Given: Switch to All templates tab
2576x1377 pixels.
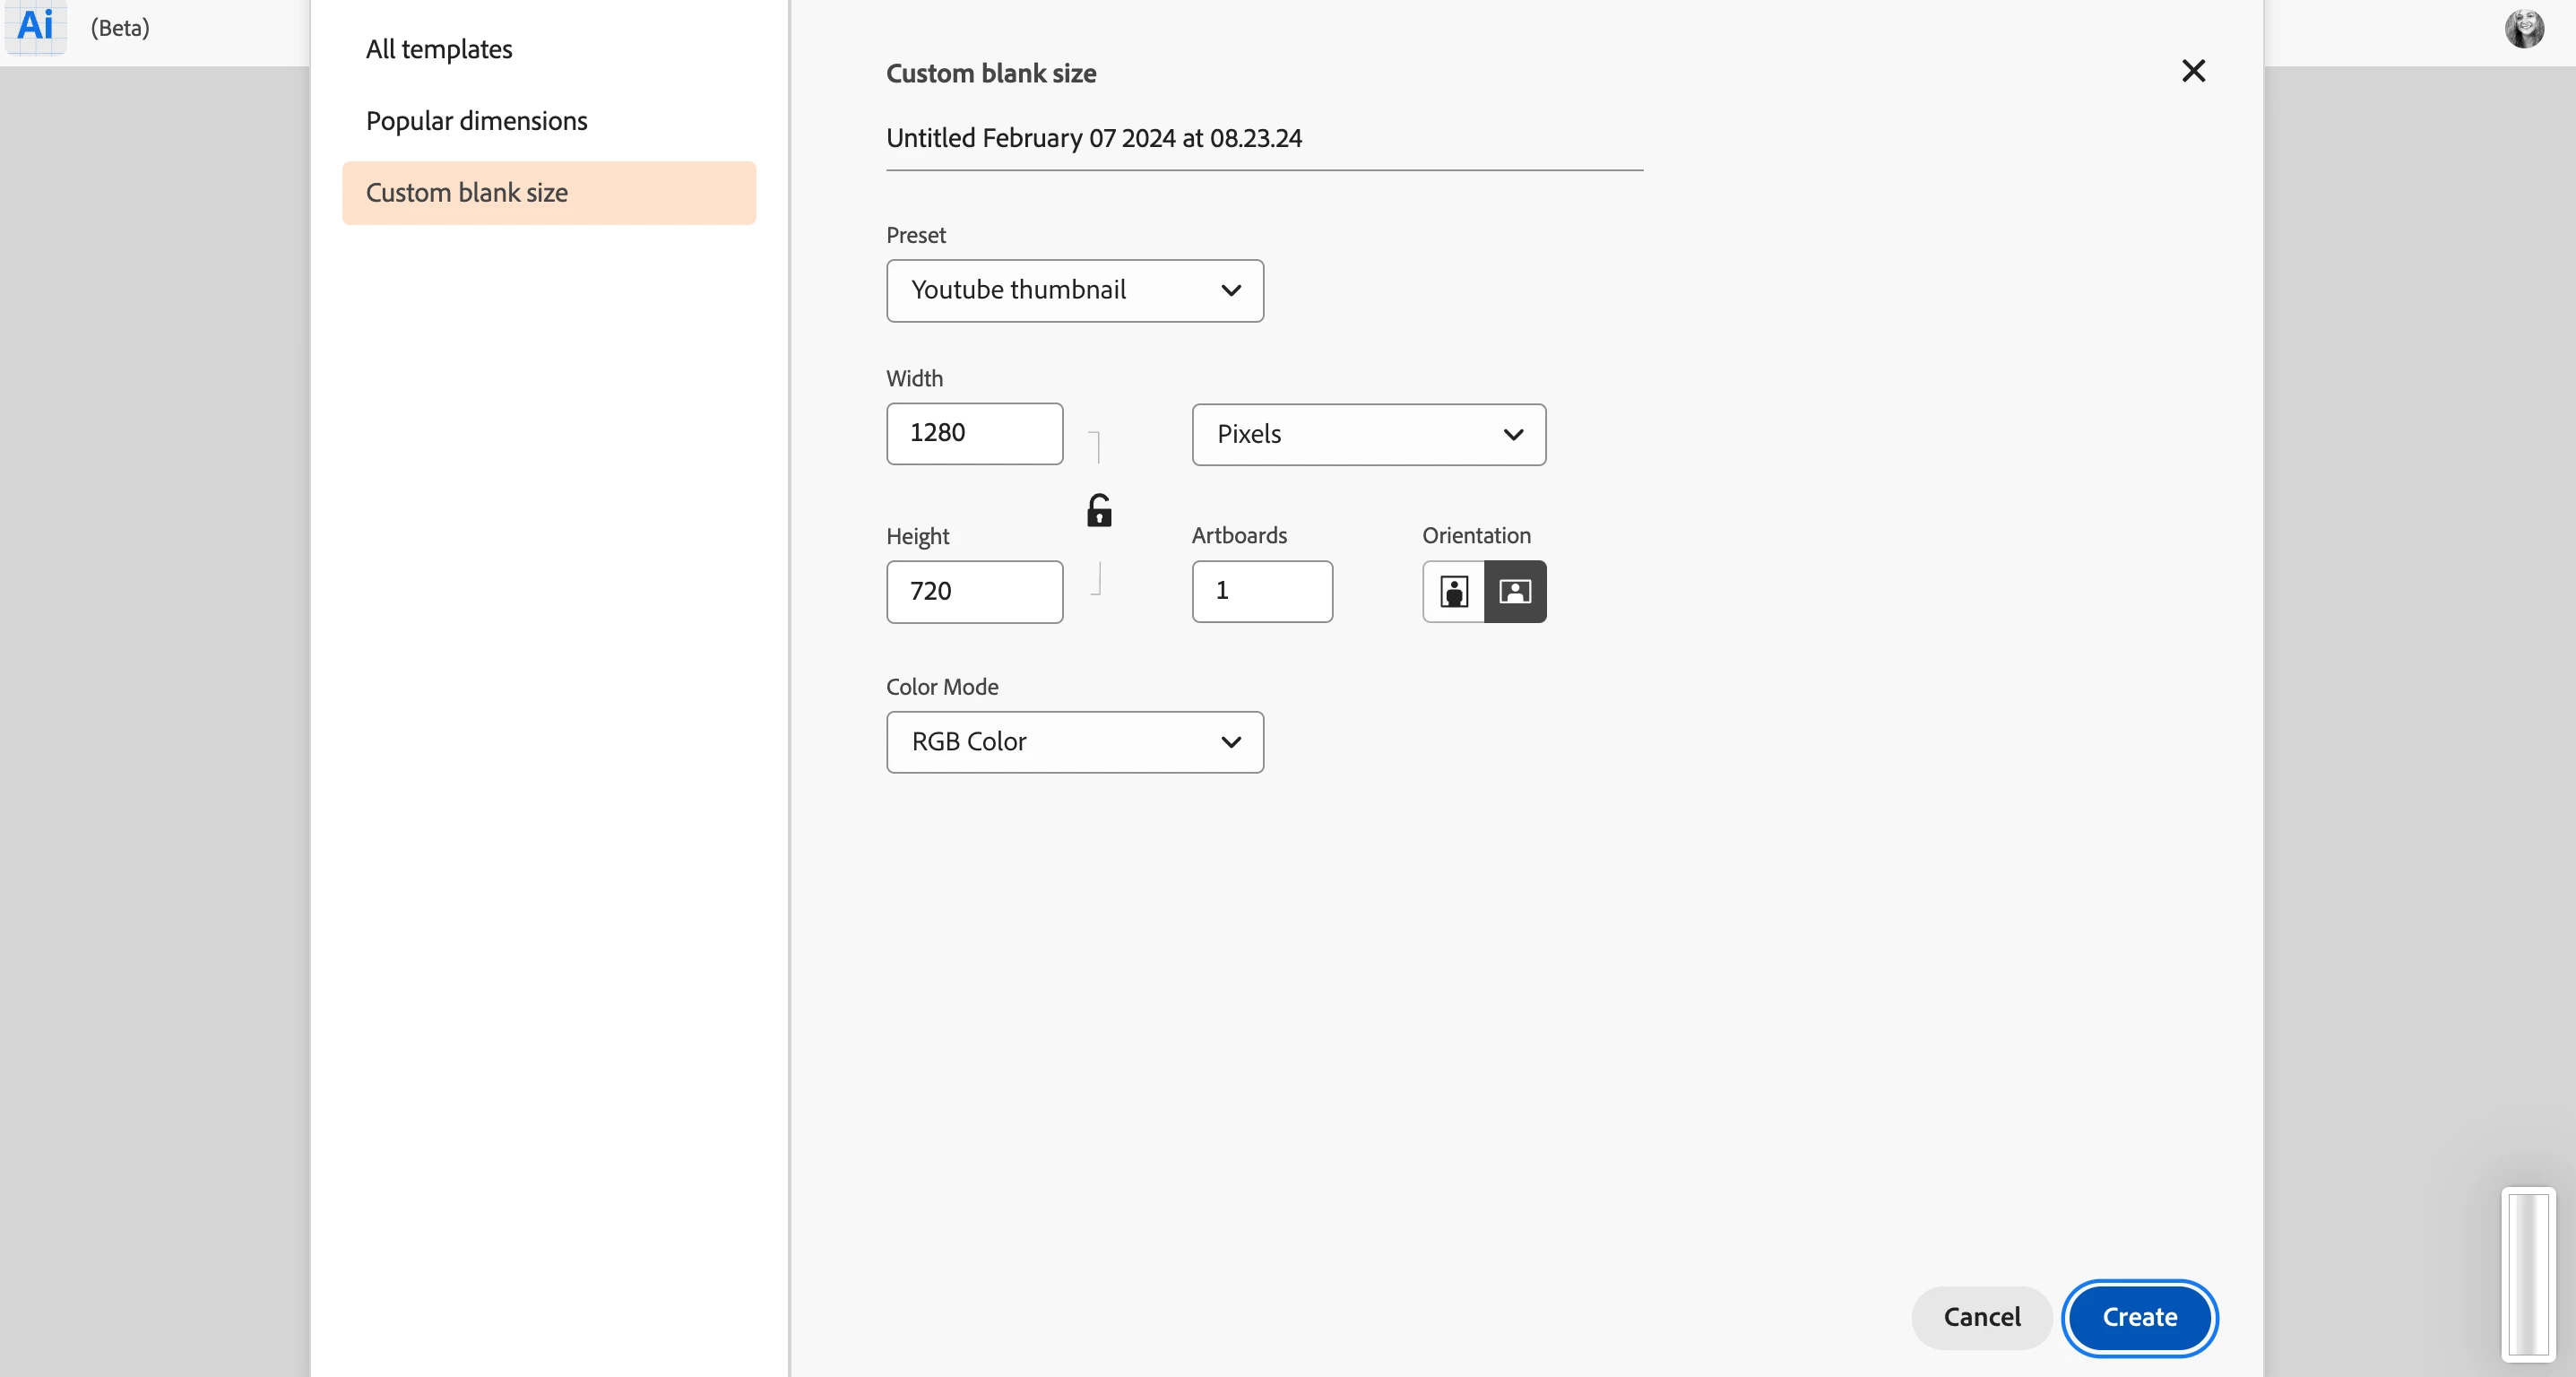Looking at the screenshot, I should click(439, 49).
